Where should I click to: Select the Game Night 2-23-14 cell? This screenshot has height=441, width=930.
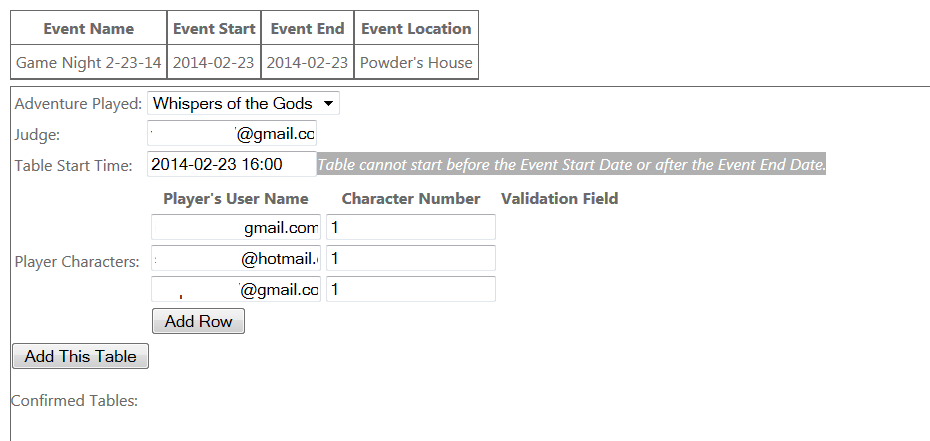(88, 62)
